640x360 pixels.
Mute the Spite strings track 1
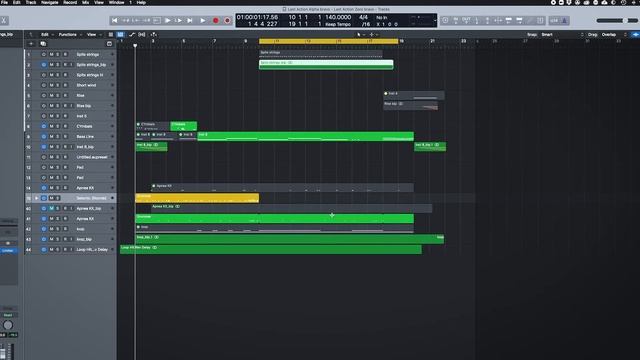tap(51, 54)
